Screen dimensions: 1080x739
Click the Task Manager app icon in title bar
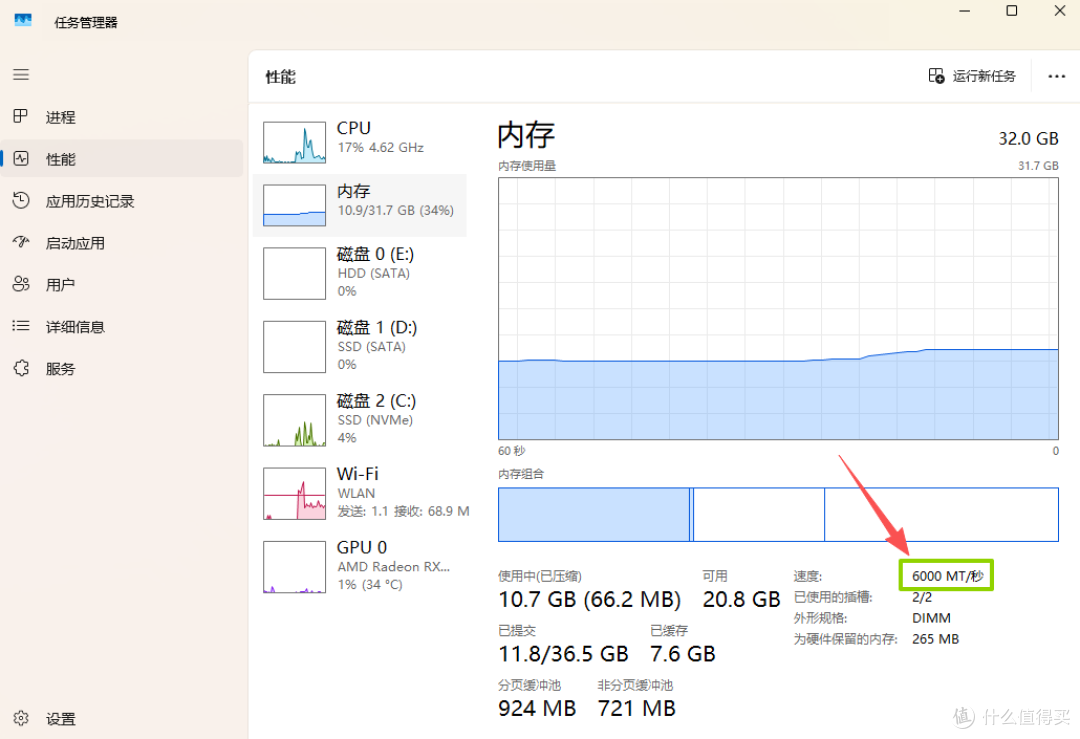click(23, 21)
